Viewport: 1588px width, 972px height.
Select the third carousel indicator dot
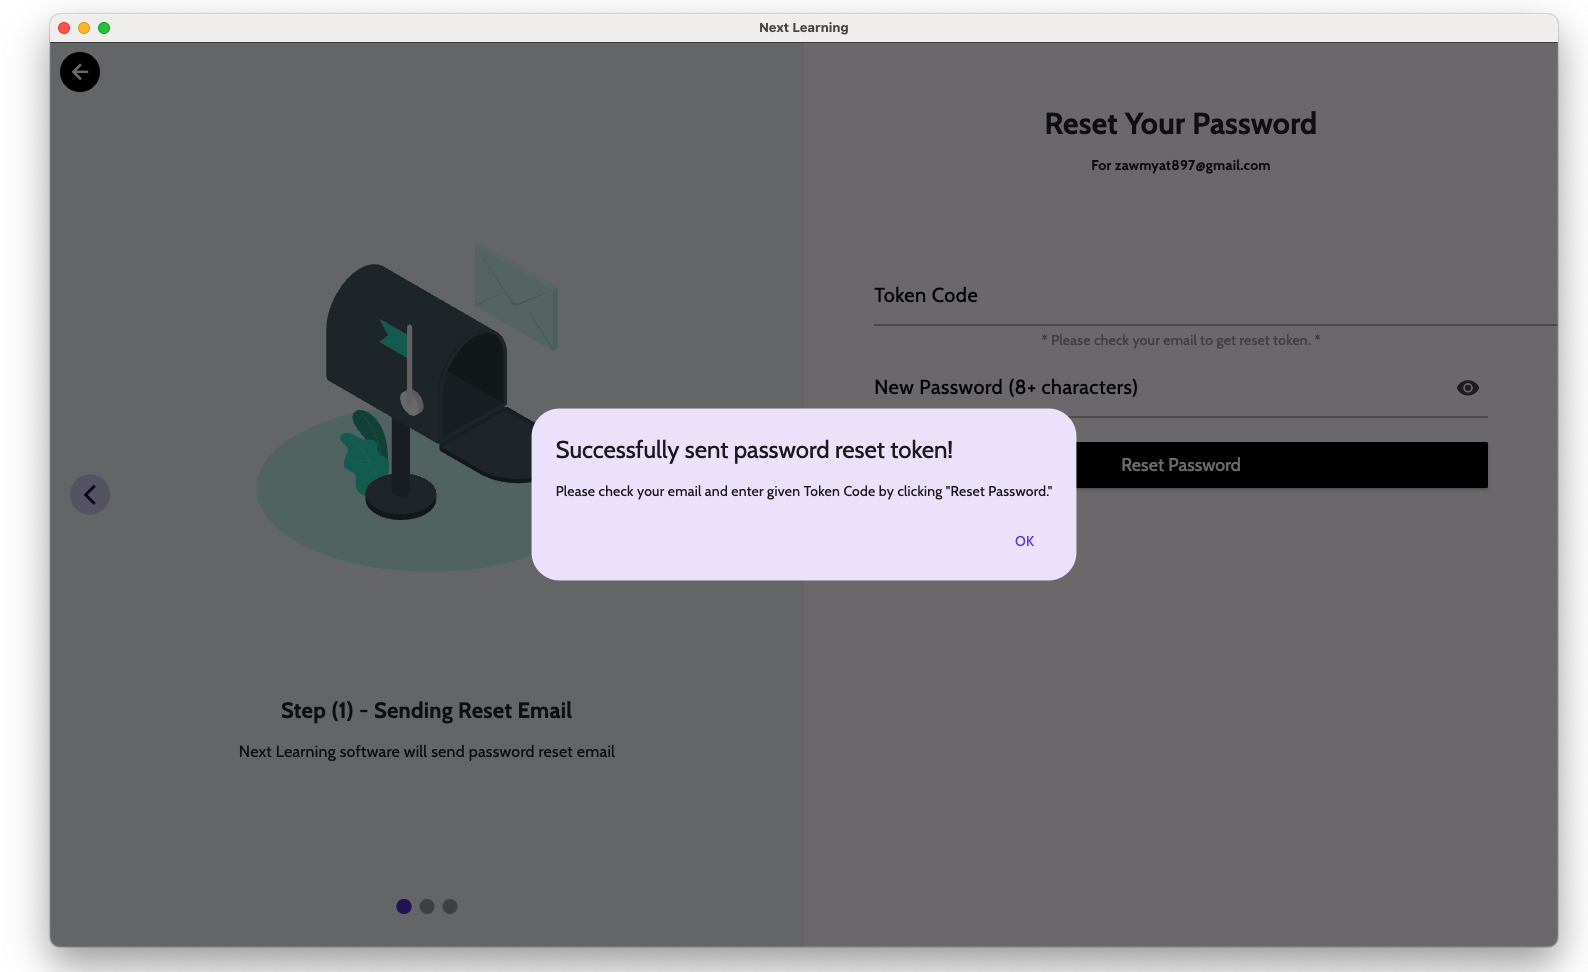450,906
